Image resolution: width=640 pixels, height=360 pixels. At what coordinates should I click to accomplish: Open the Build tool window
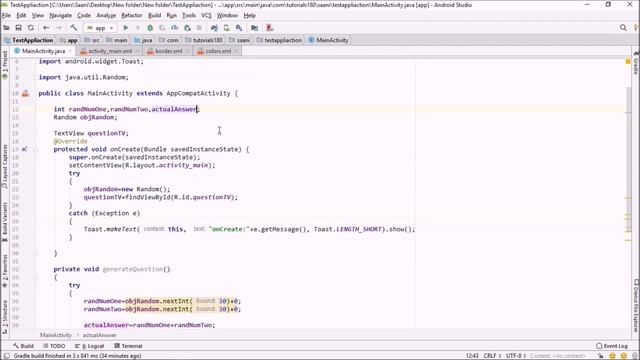pos(23,346)
